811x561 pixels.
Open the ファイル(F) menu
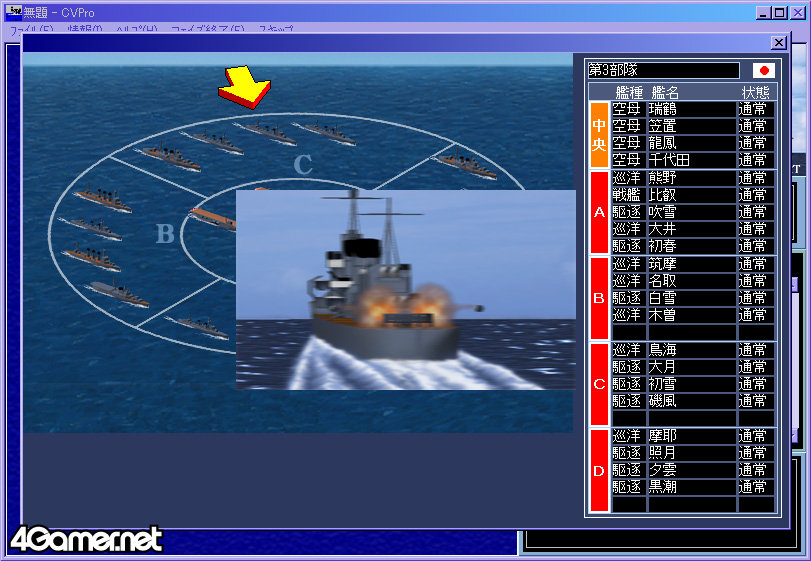[32, 29]
